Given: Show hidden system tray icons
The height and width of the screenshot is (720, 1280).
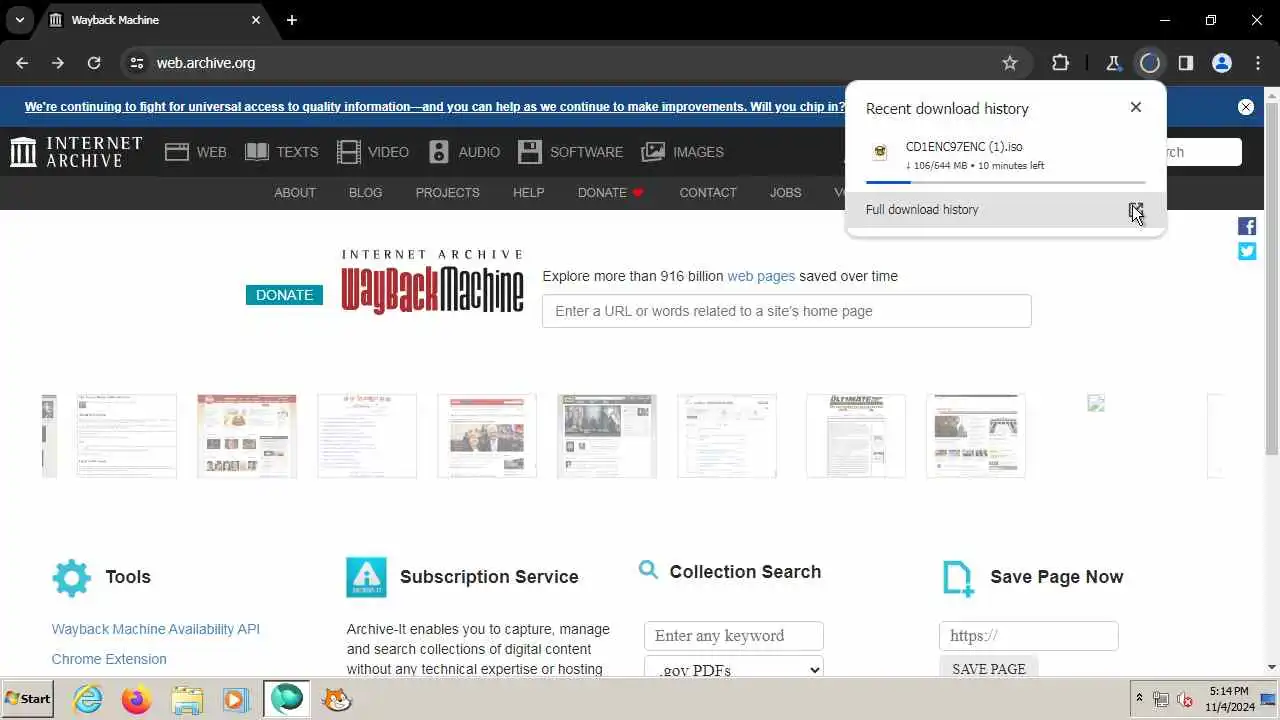Looking at the screenshot, I should (1139, 699).
